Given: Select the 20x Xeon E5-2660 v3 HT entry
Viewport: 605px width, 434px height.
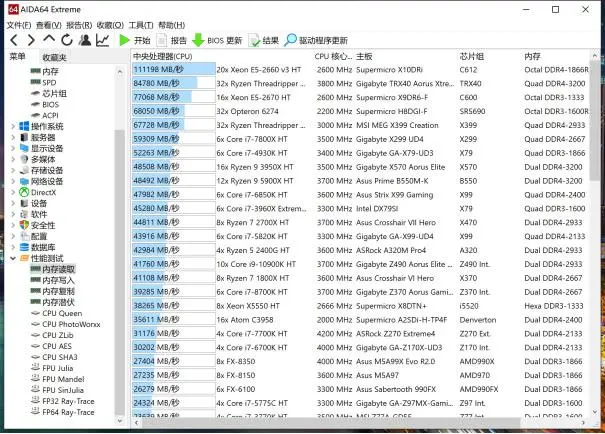Looking at the screenshot, I should (x=259, y=69).
